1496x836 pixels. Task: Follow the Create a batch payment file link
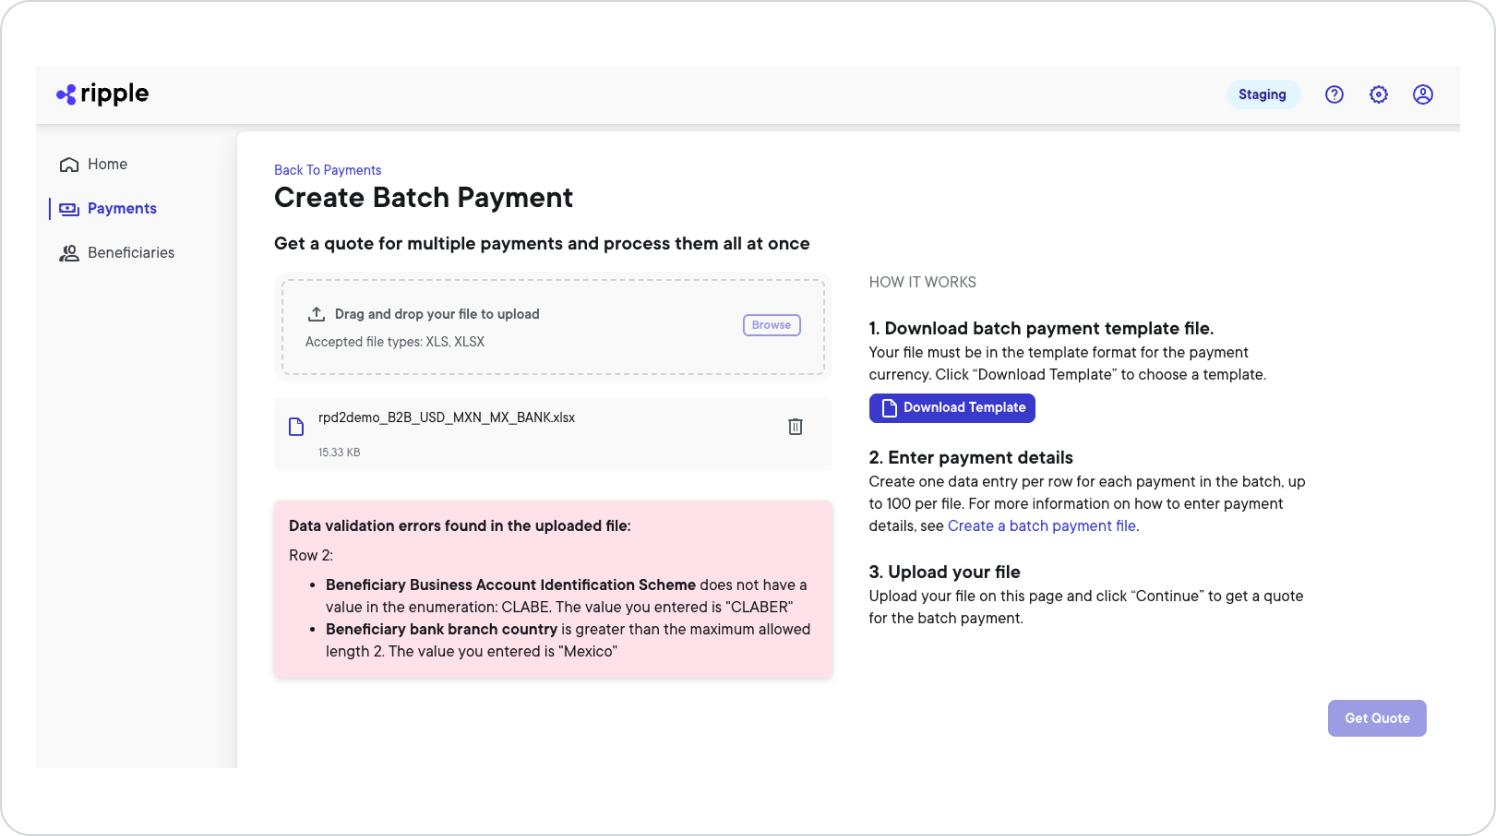(x=1041, y=525)
